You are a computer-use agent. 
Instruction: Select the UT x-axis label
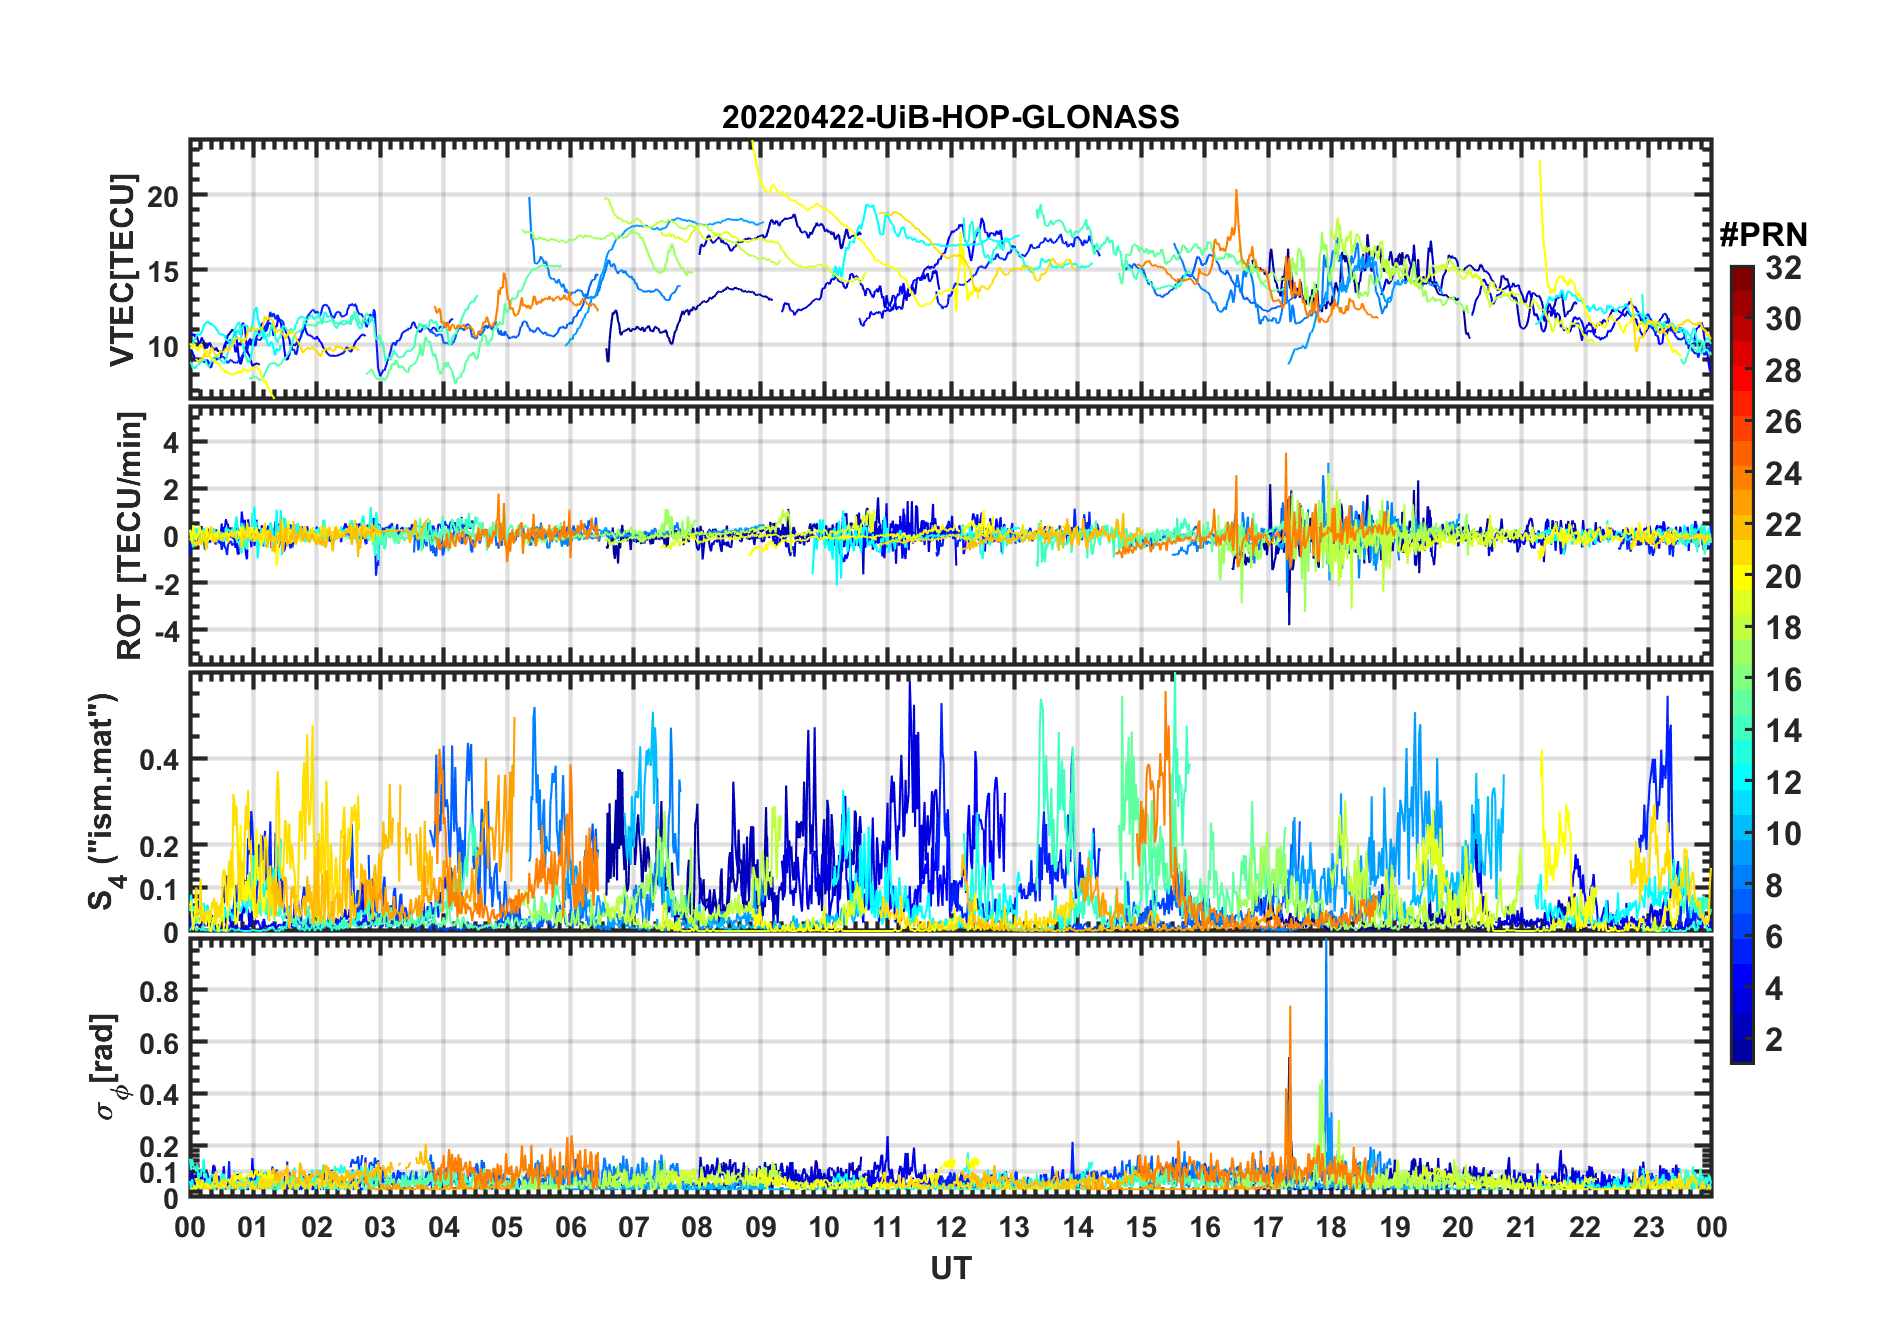[x=950, y=1269]
